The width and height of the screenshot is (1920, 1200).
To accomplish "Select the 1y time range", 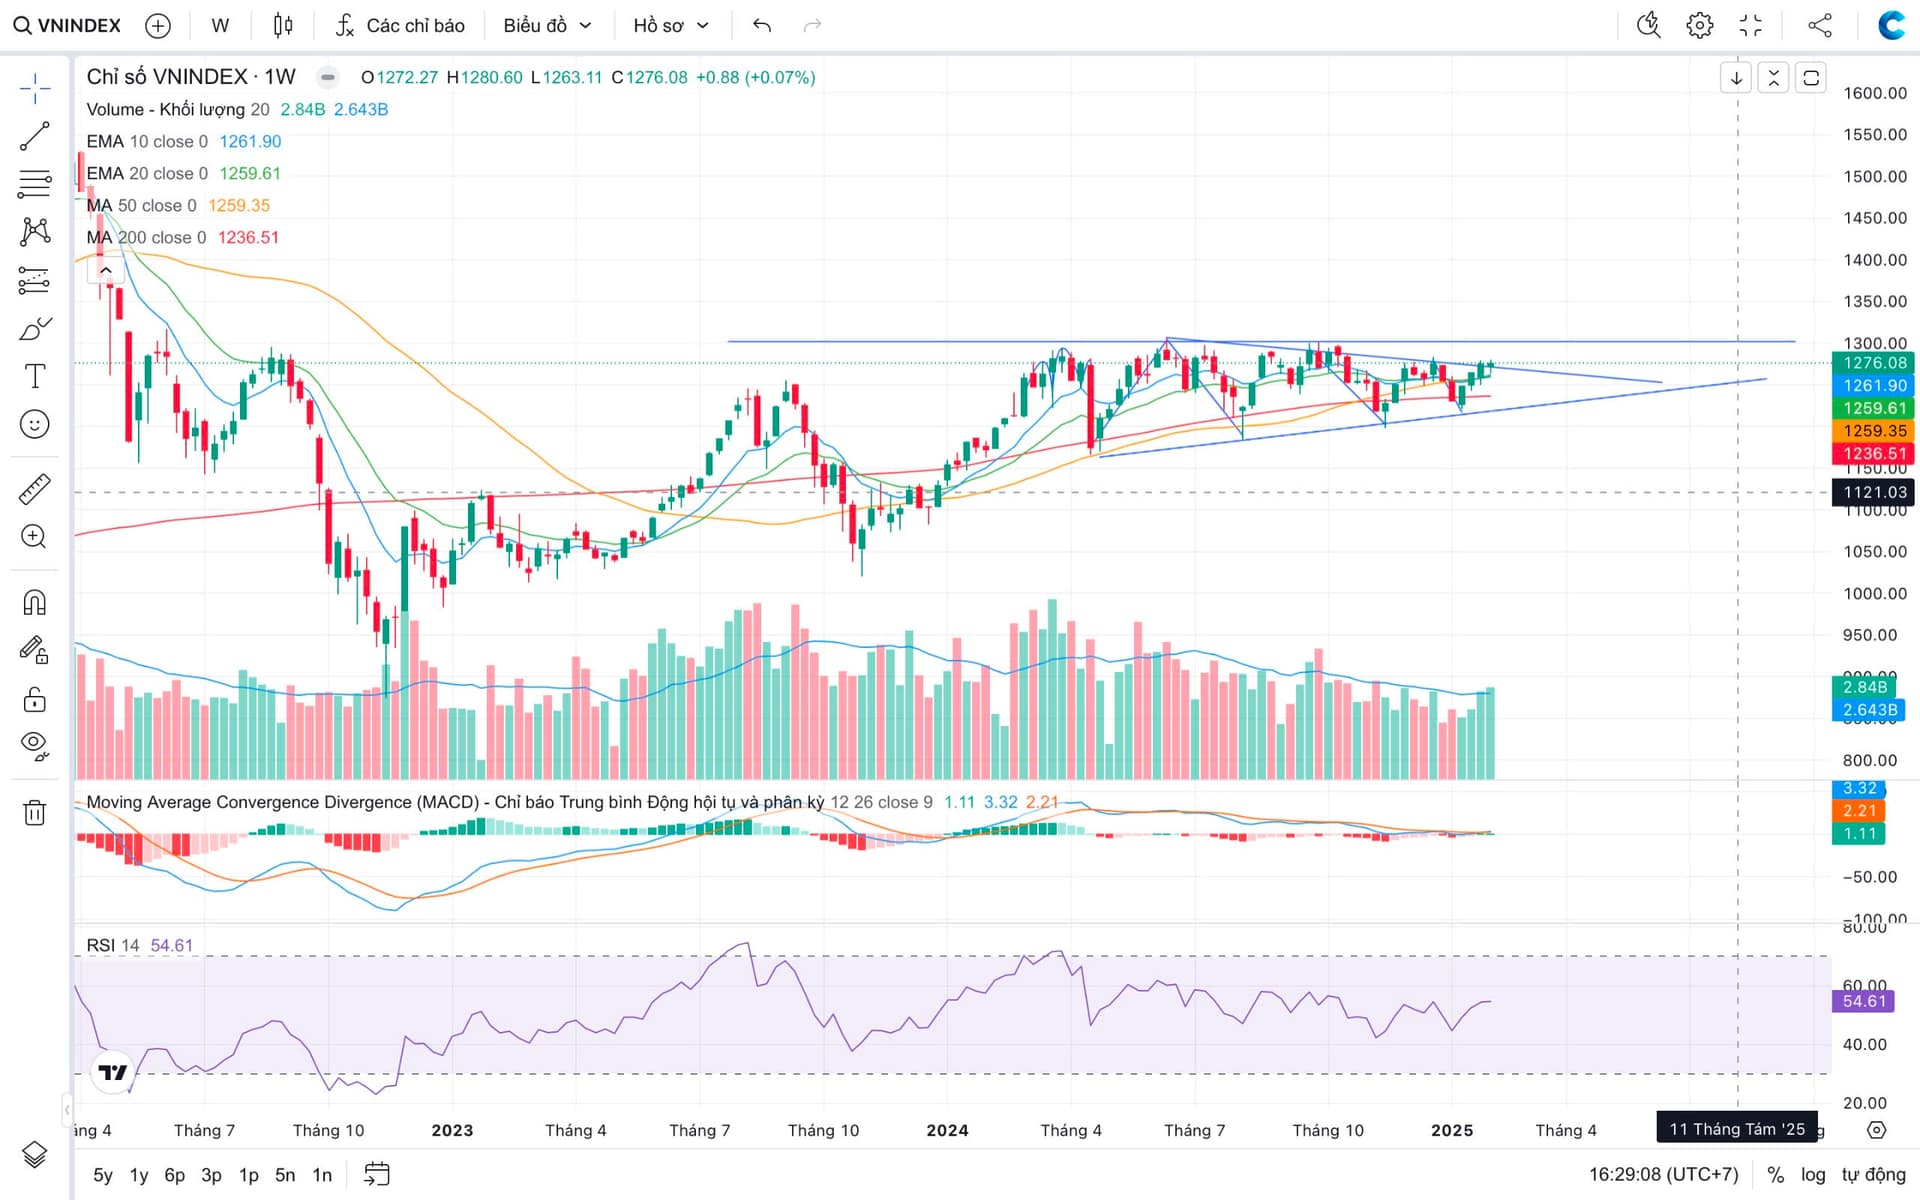I will 139,1175.
